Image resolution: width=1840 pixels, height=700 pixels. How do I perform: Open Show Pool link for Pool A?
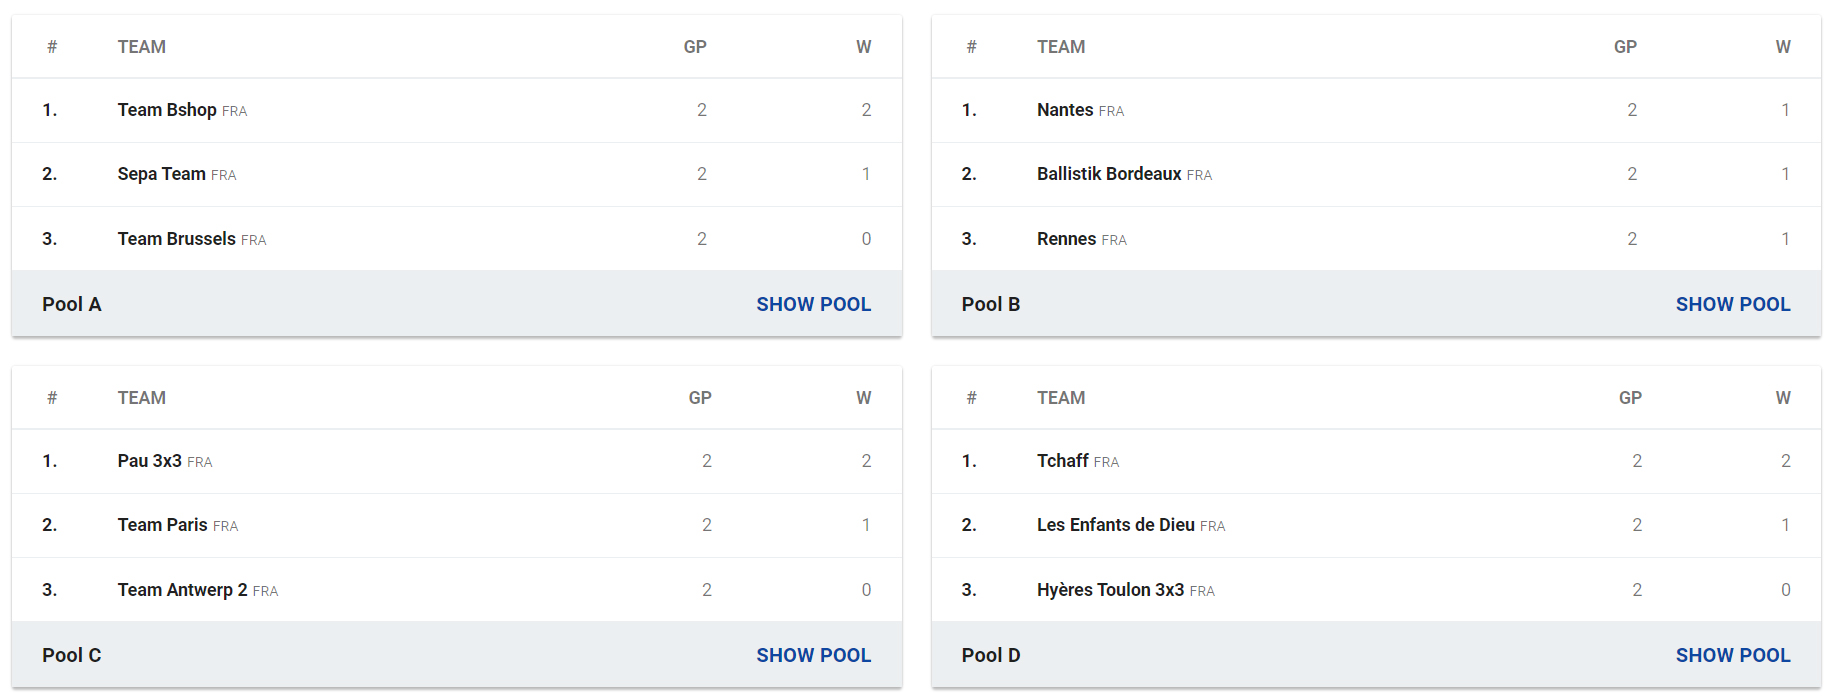(813, 304)
